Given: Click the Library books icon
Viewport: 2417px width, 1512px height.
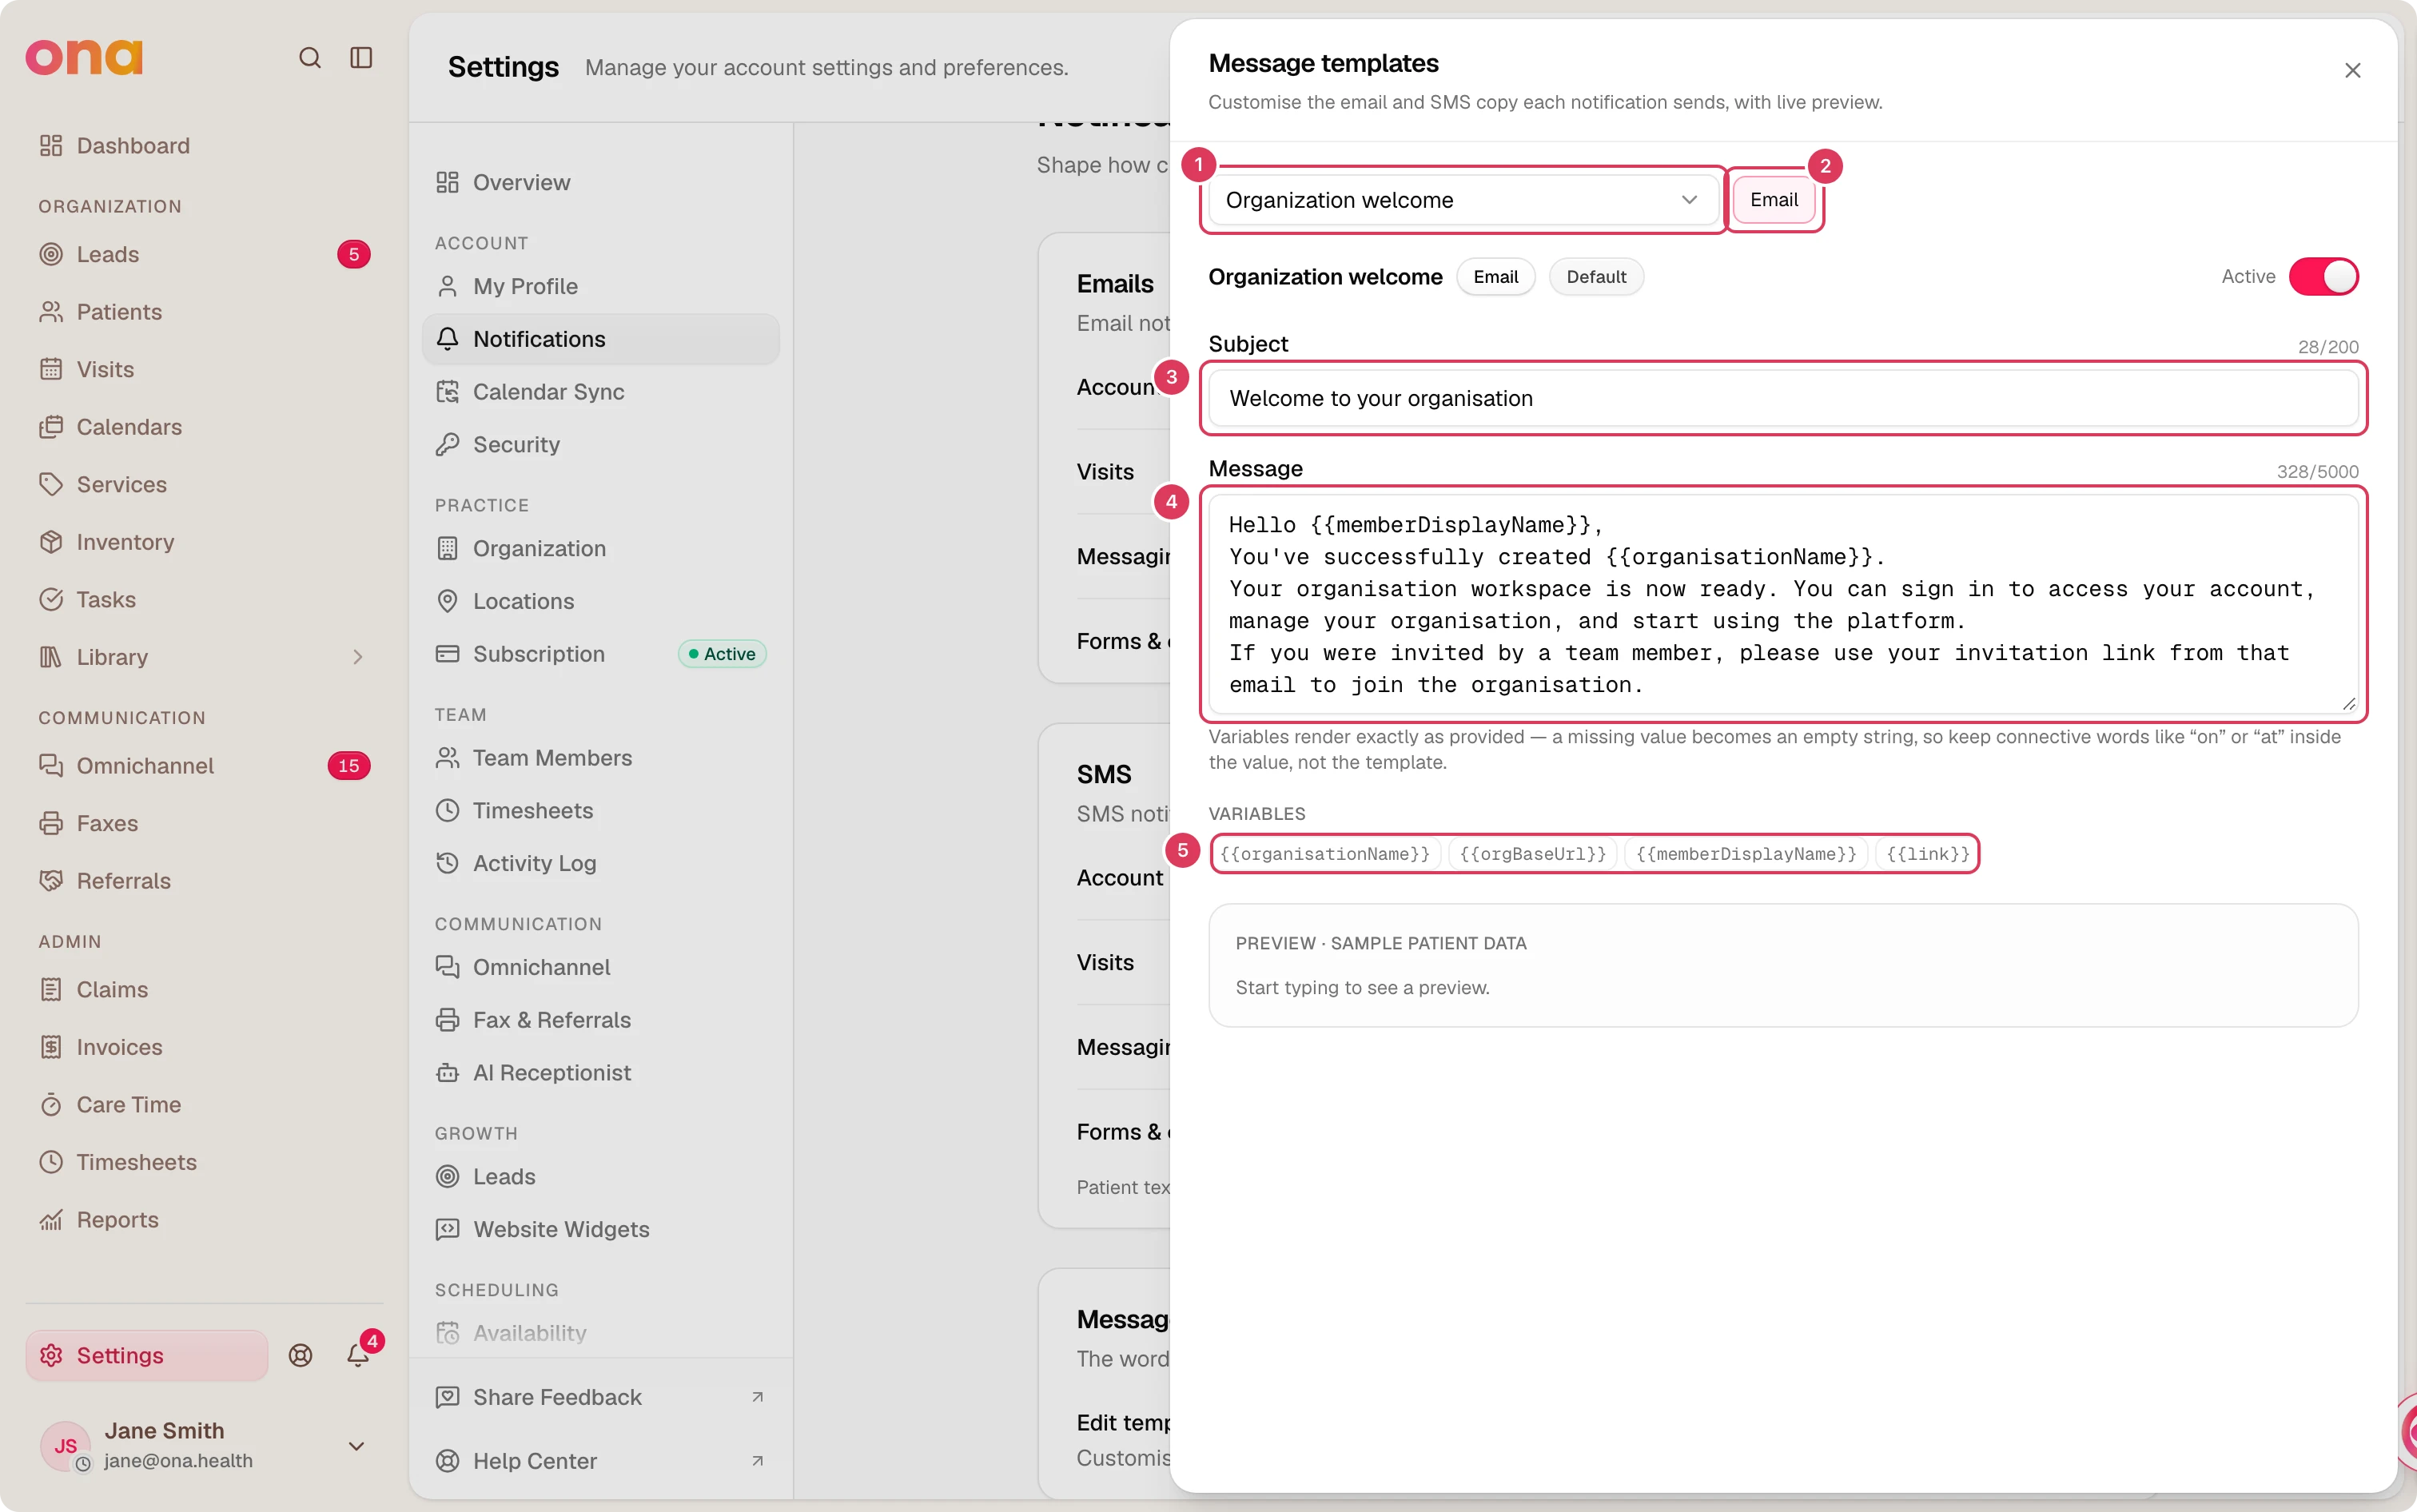Looking at the screenshot, I should tap(51, 657).
